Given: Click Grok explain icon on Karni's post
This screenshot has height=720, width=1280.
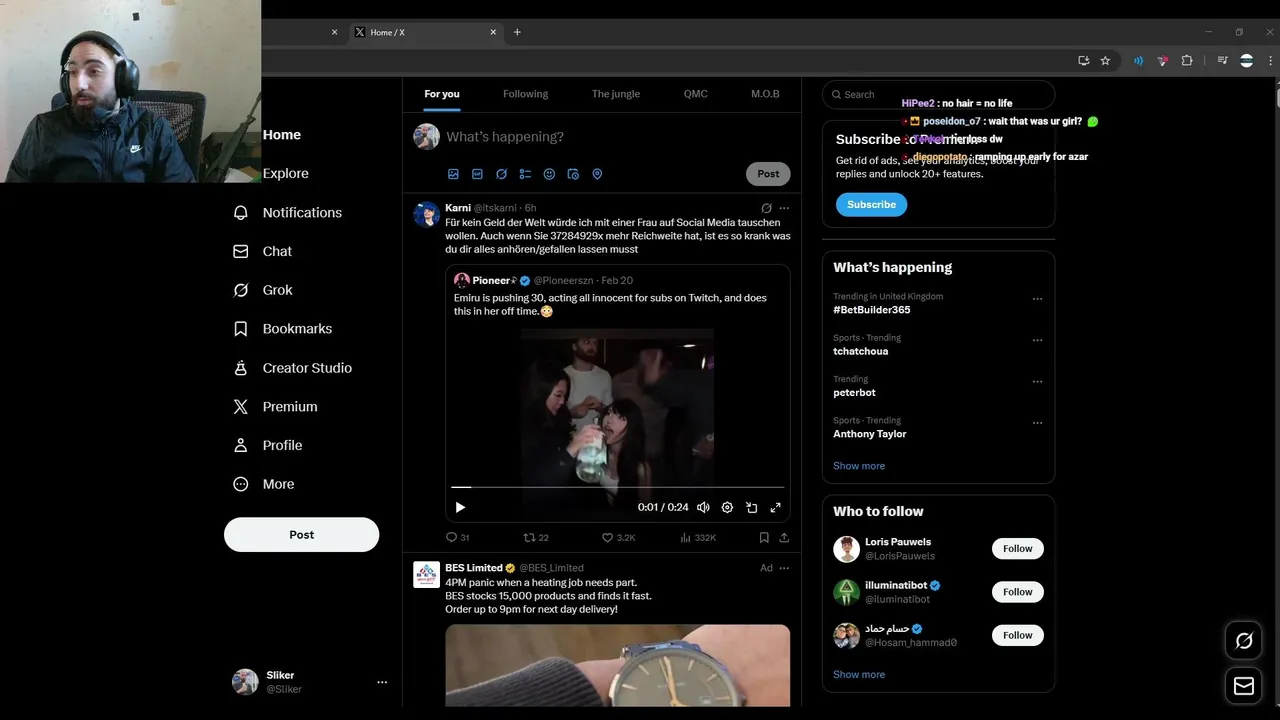Looking at the screenshot, I should click(x=767, y=208).
